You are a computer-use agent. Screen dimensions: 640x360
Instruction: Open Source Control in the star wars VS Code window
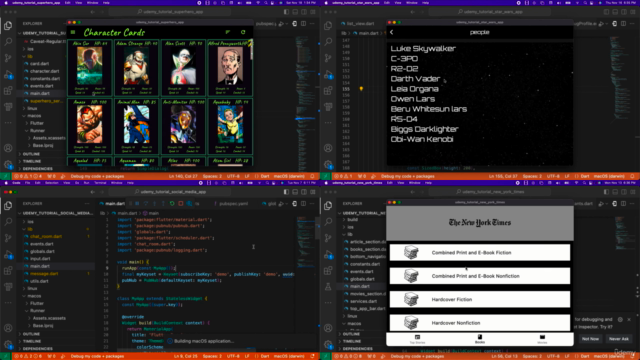pyautogui.click(x=328, y=58)
